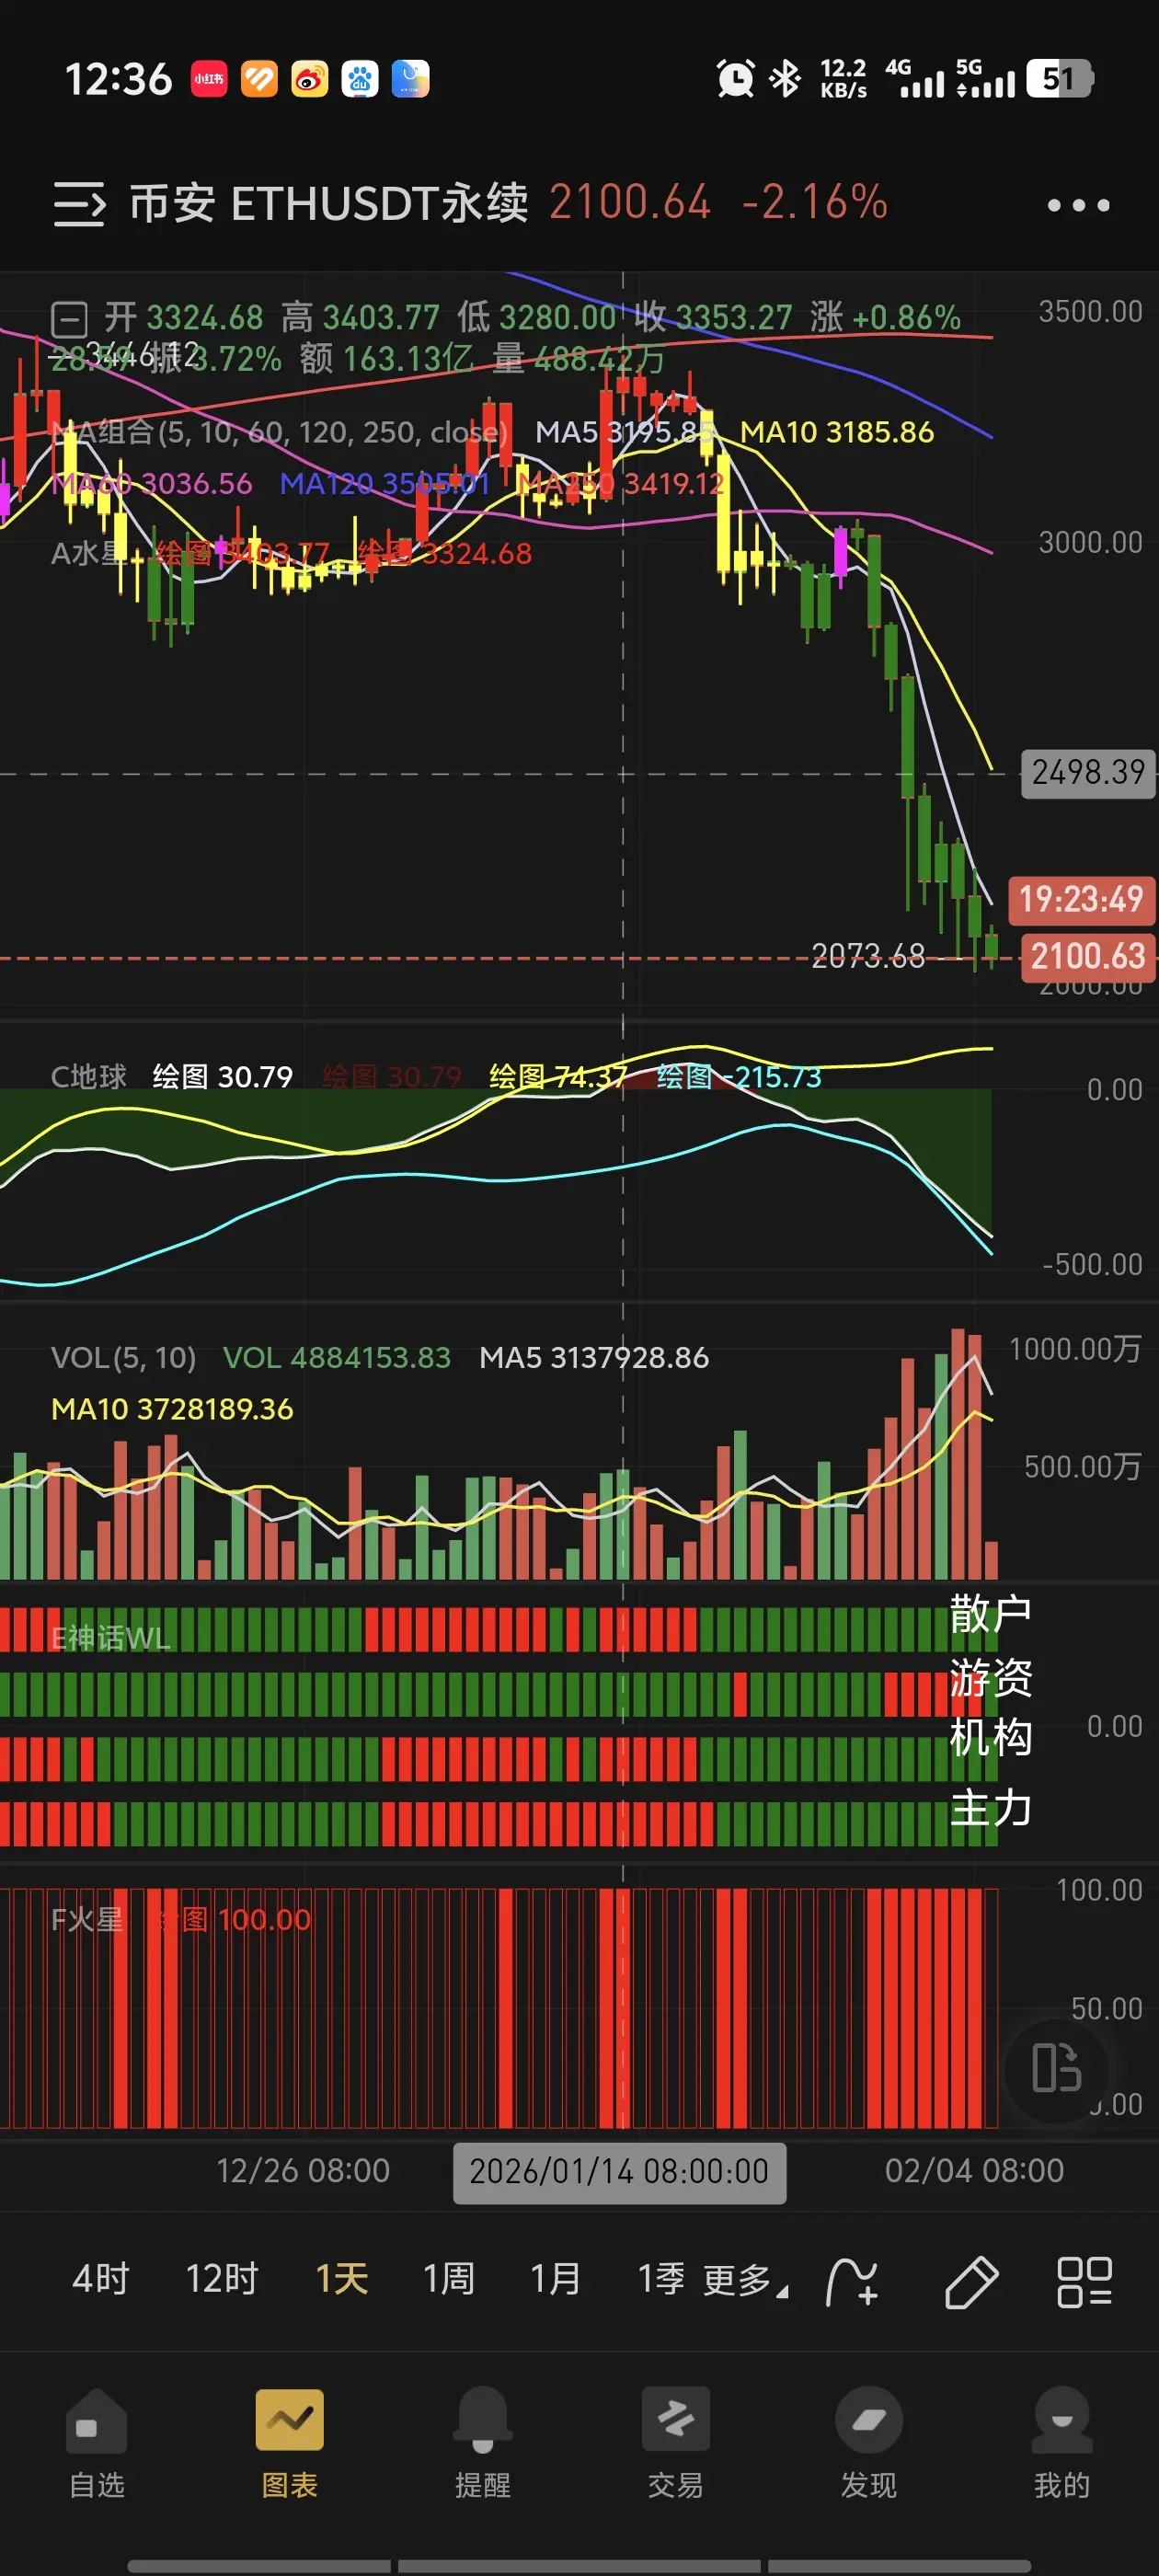Tap the 游资 row label
The height and width of the screenshot is (2576, 1159).
[x=990, y=1677]
